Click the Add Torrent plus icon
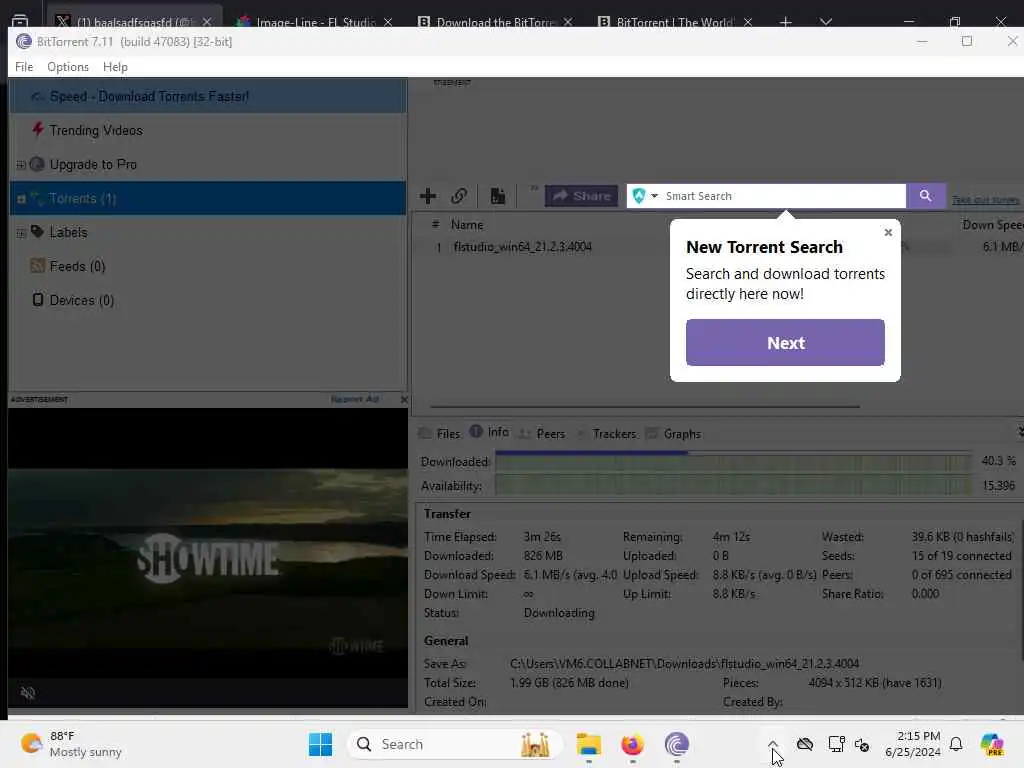 [428, 196]
